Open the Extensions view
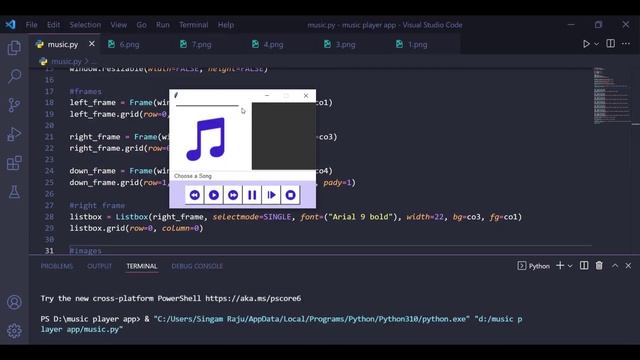 click(x=14, y=163)
